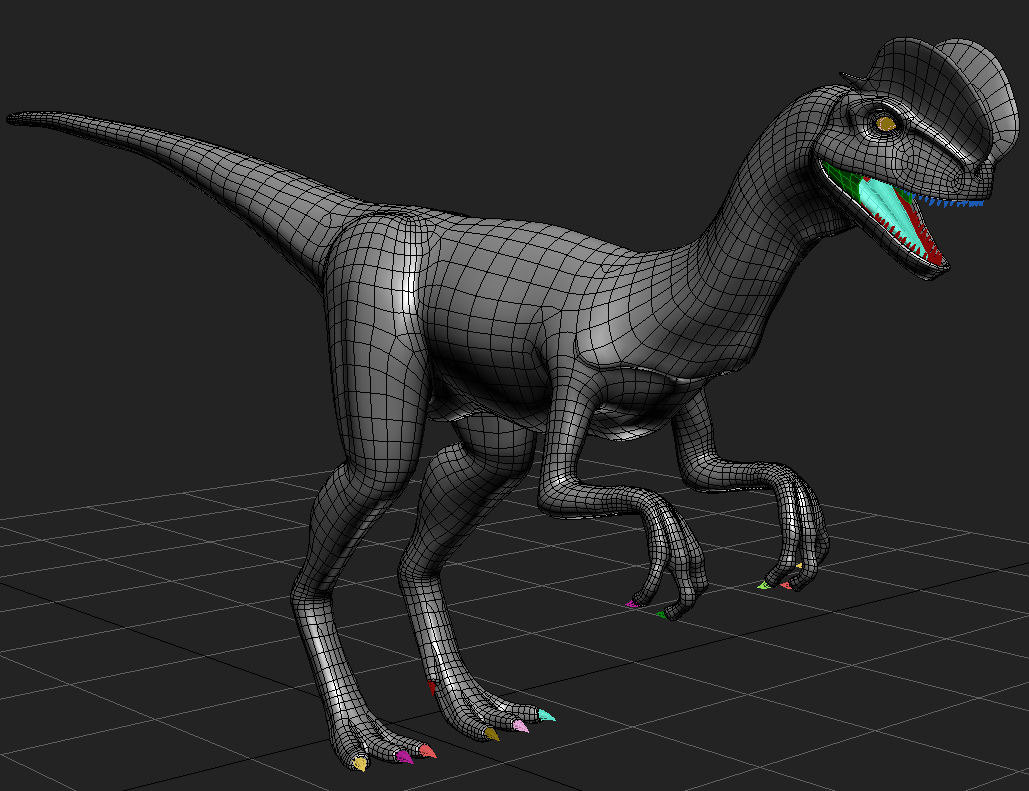Click the magenta claw on nearest foot
1029x791 pixels.
pyautogui.click(x=404, y=757)
